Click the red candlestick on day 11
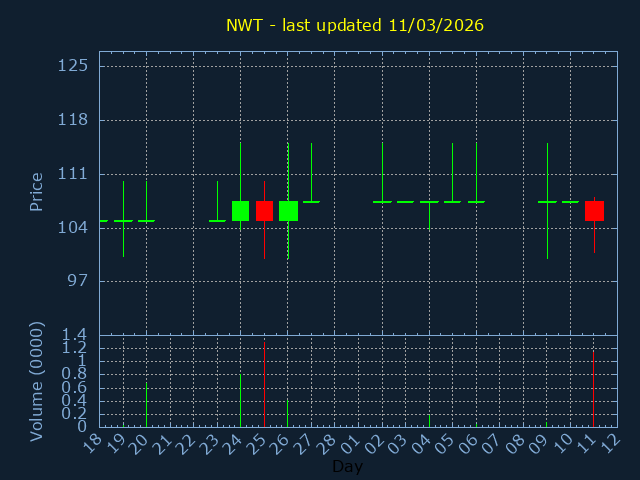Viewport: 640px width, 480px height. point(594,210)
